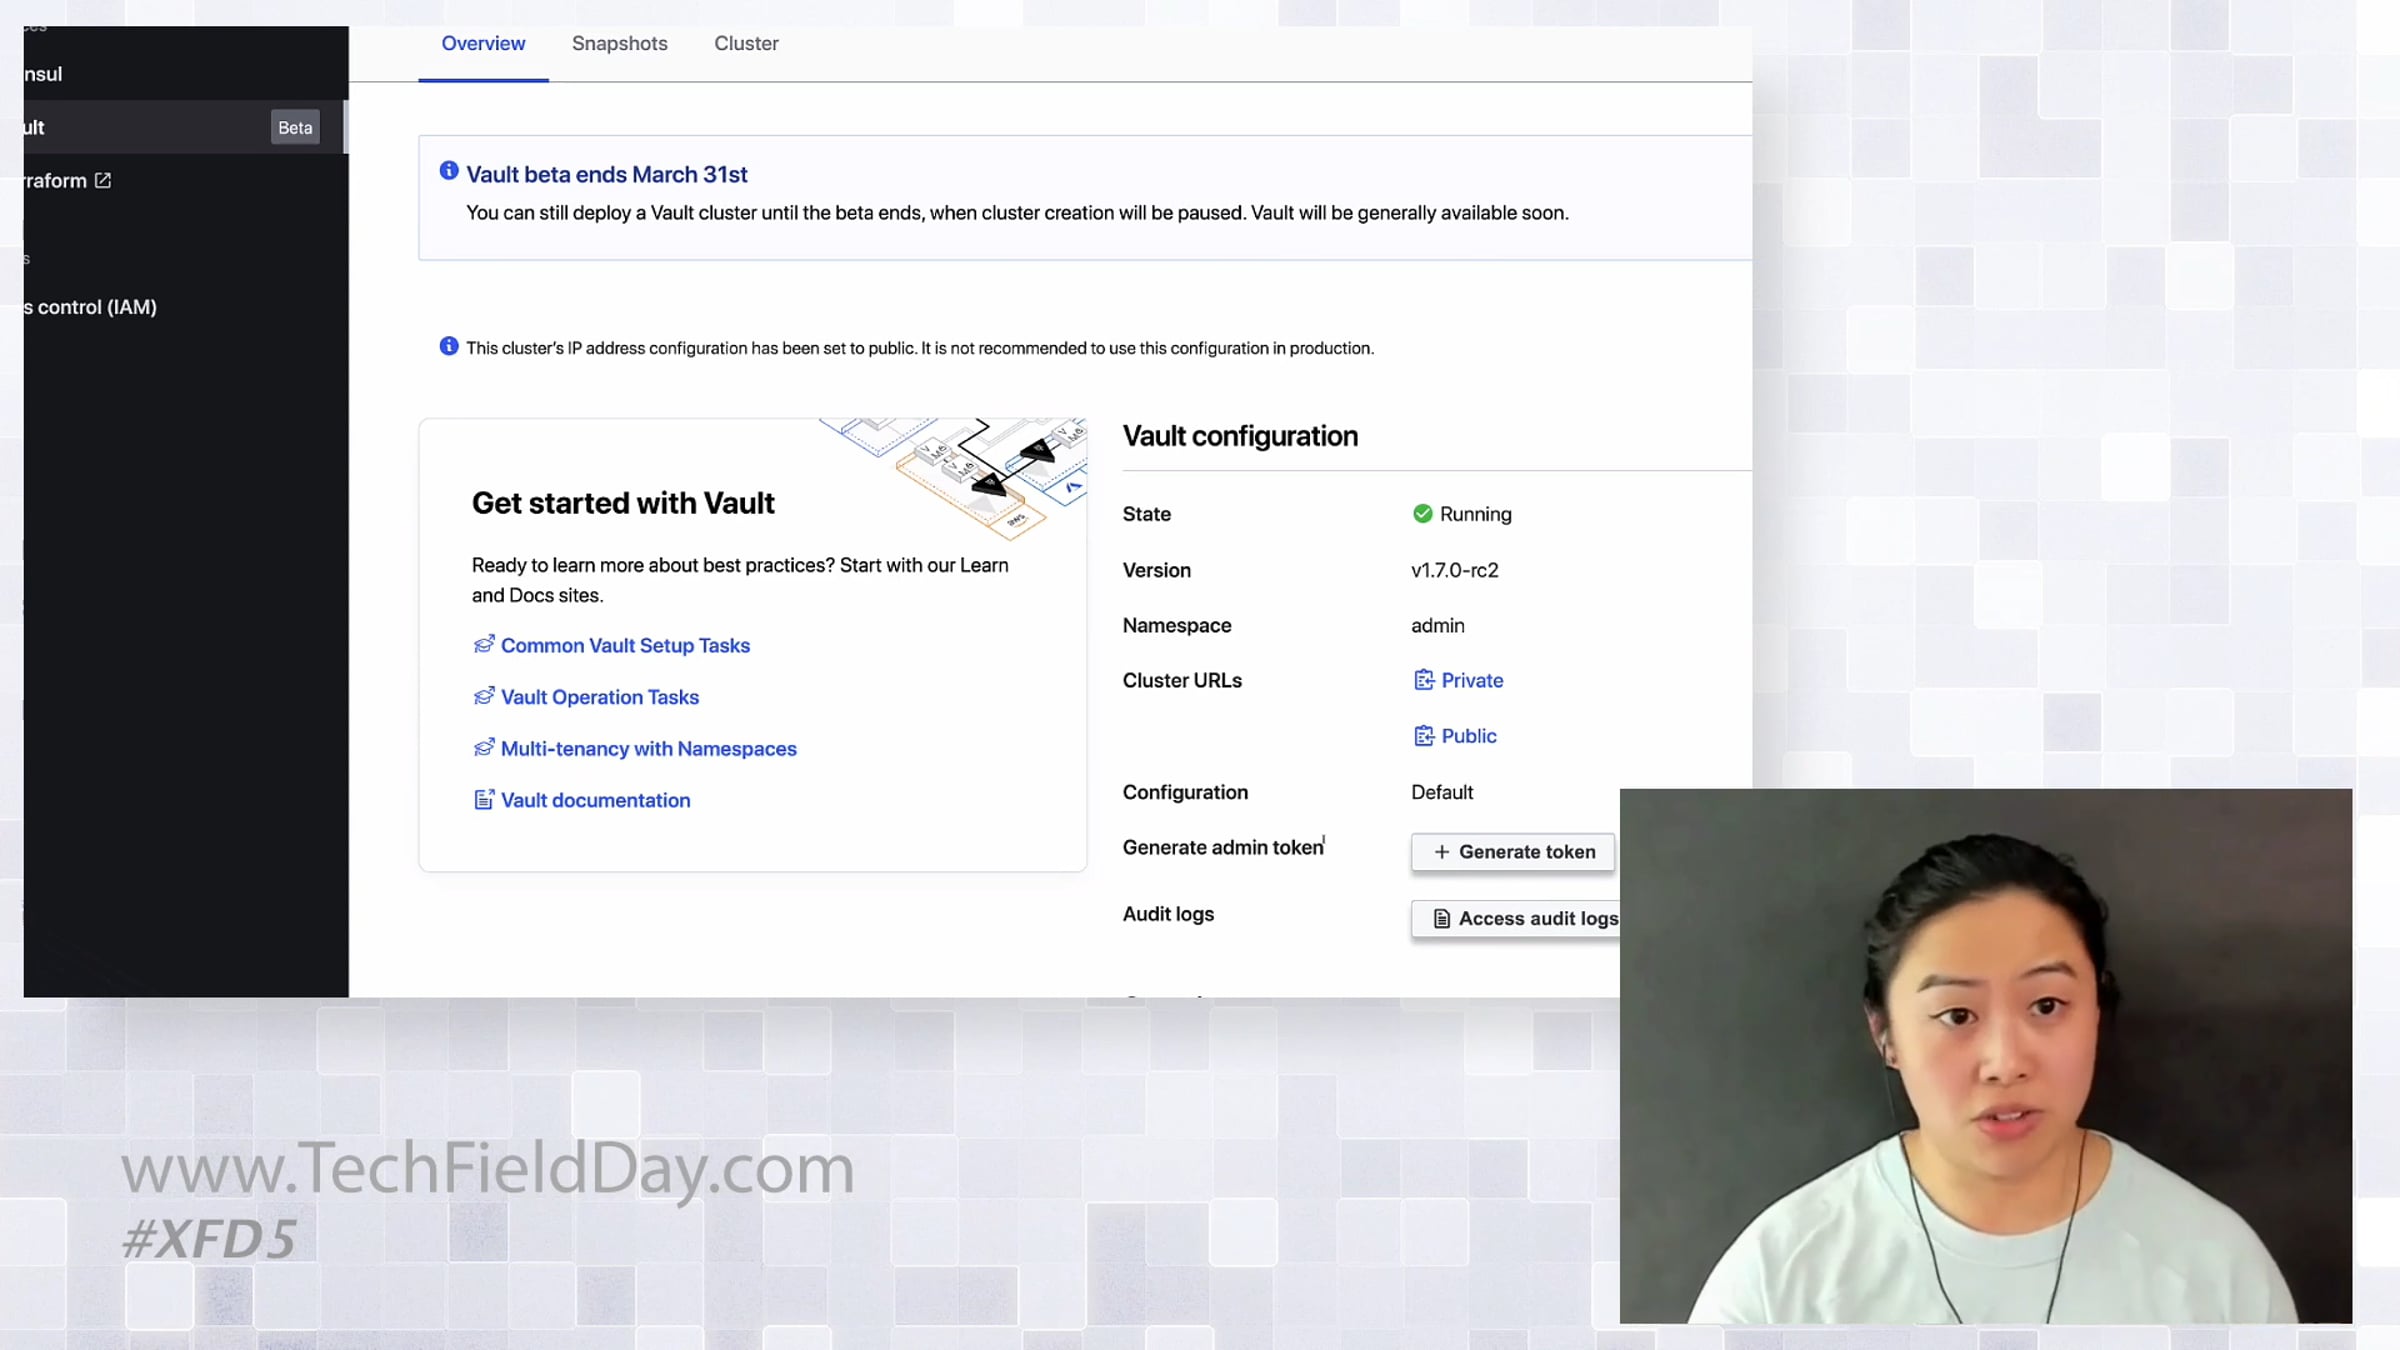Viewport: 2400px width, 1350px height.
Task: Click learn icon next to Multi-tenancy with Namespaces
Action: 484,748
